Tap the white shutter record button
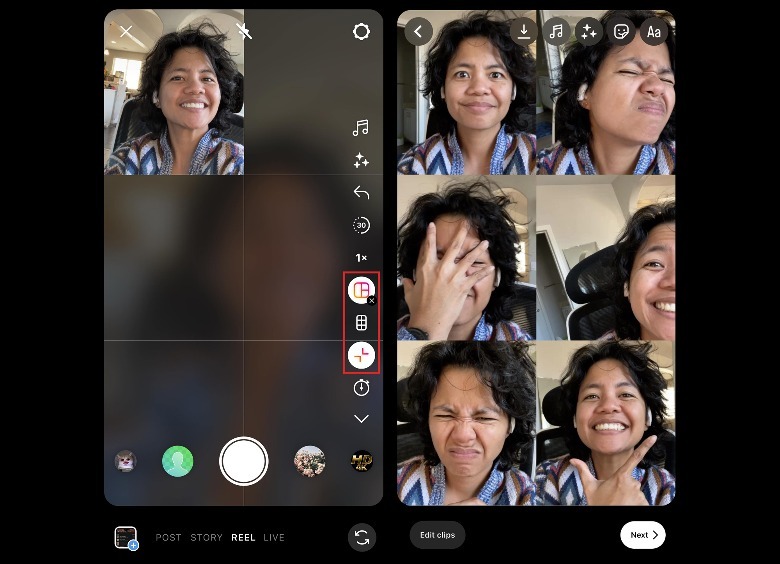The width and height of the screenshot is (780, 564). tap(244, 461)
